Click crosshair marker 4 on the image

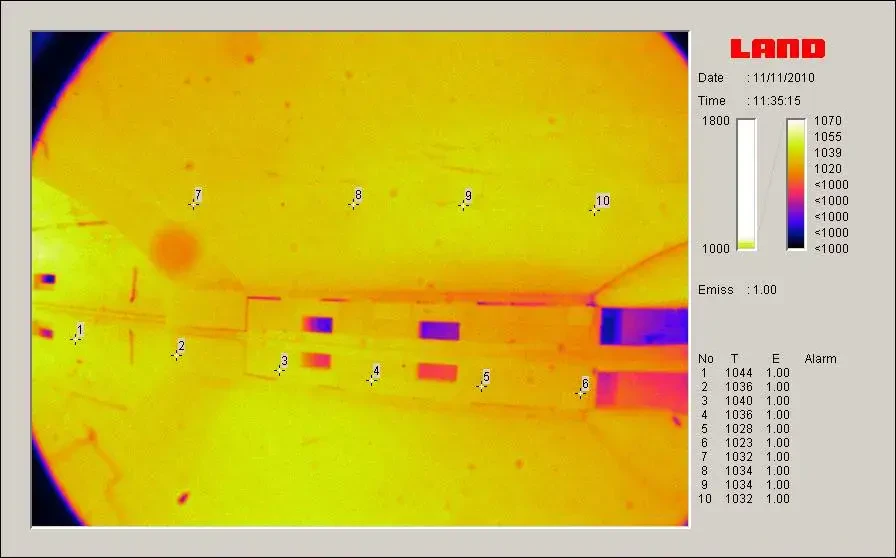[x=371, y=379]
